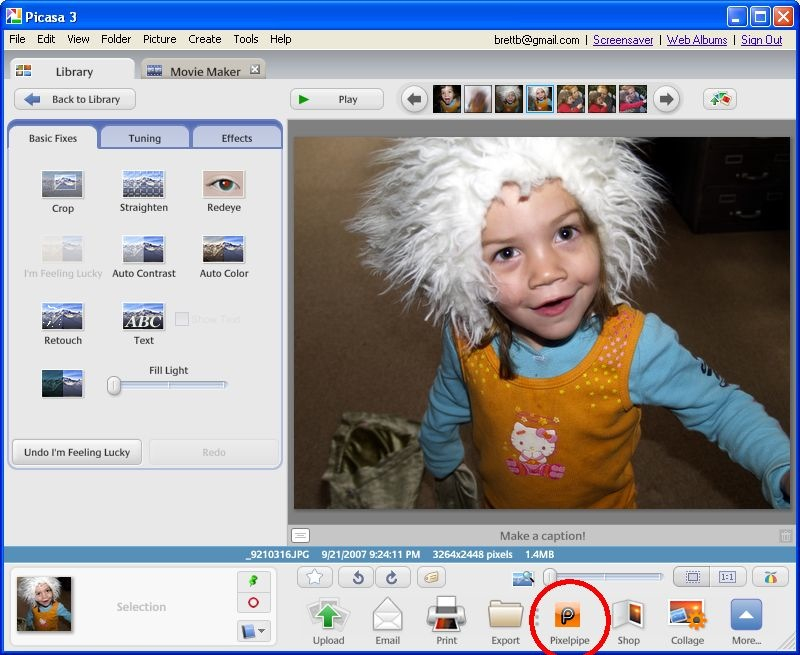Click Undo I'm Feeling Lucky
The height and width of the screenshot is (655, 800).
coord(77,452)
